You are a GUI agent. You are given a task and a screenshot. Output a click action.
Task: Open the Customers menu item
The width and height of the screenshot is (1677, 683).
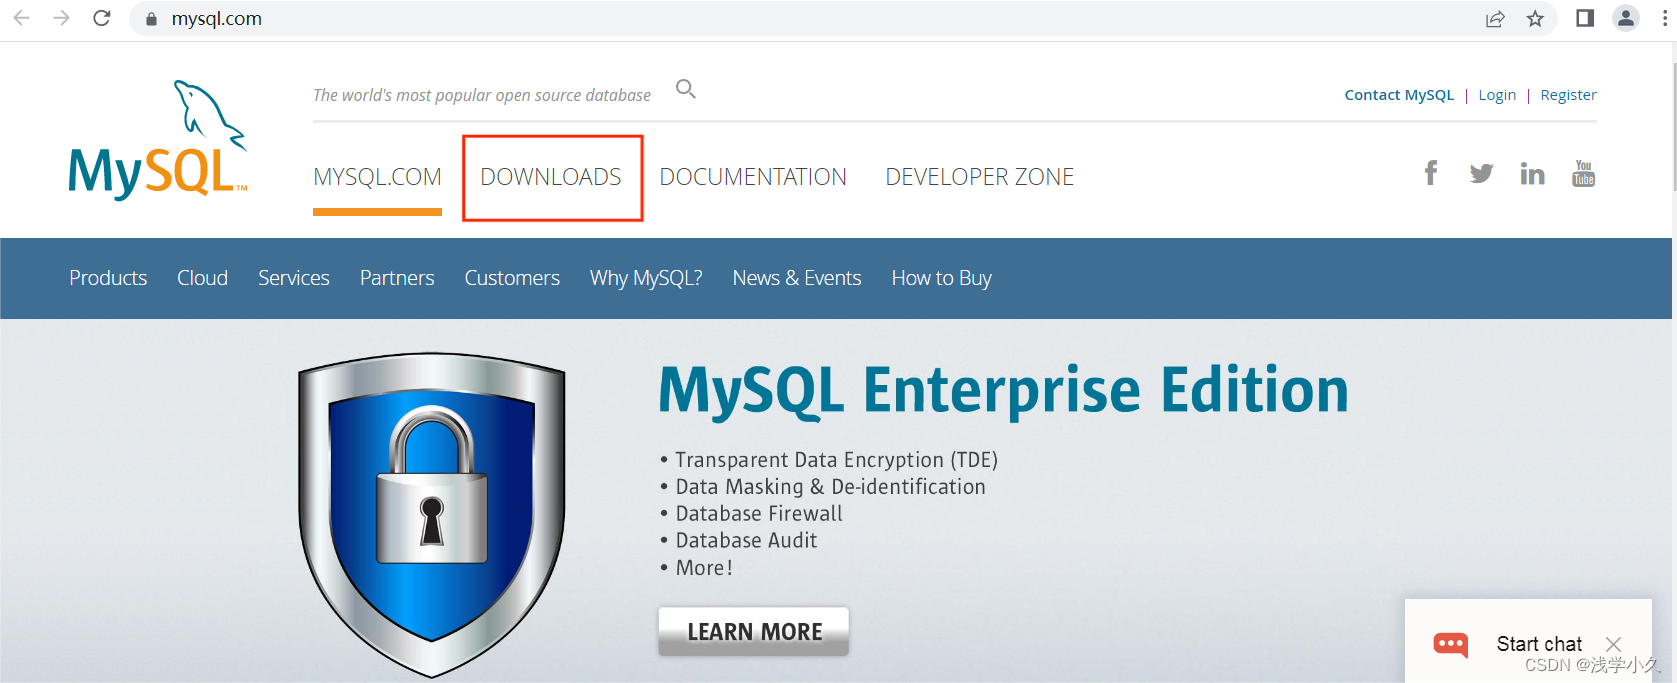click(512, 278)
